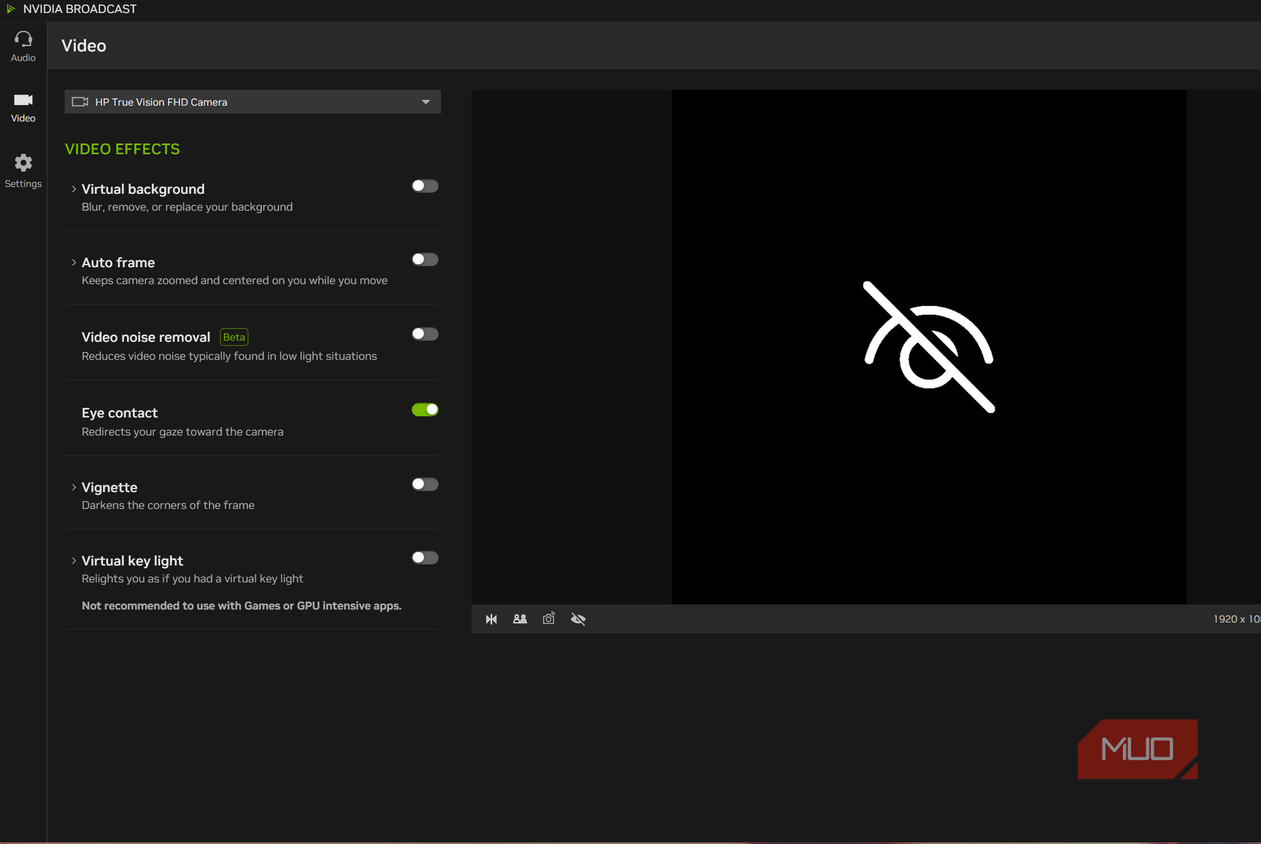Open the HP True Vision FHD Camera dropdown

click(x=253, y=102)
